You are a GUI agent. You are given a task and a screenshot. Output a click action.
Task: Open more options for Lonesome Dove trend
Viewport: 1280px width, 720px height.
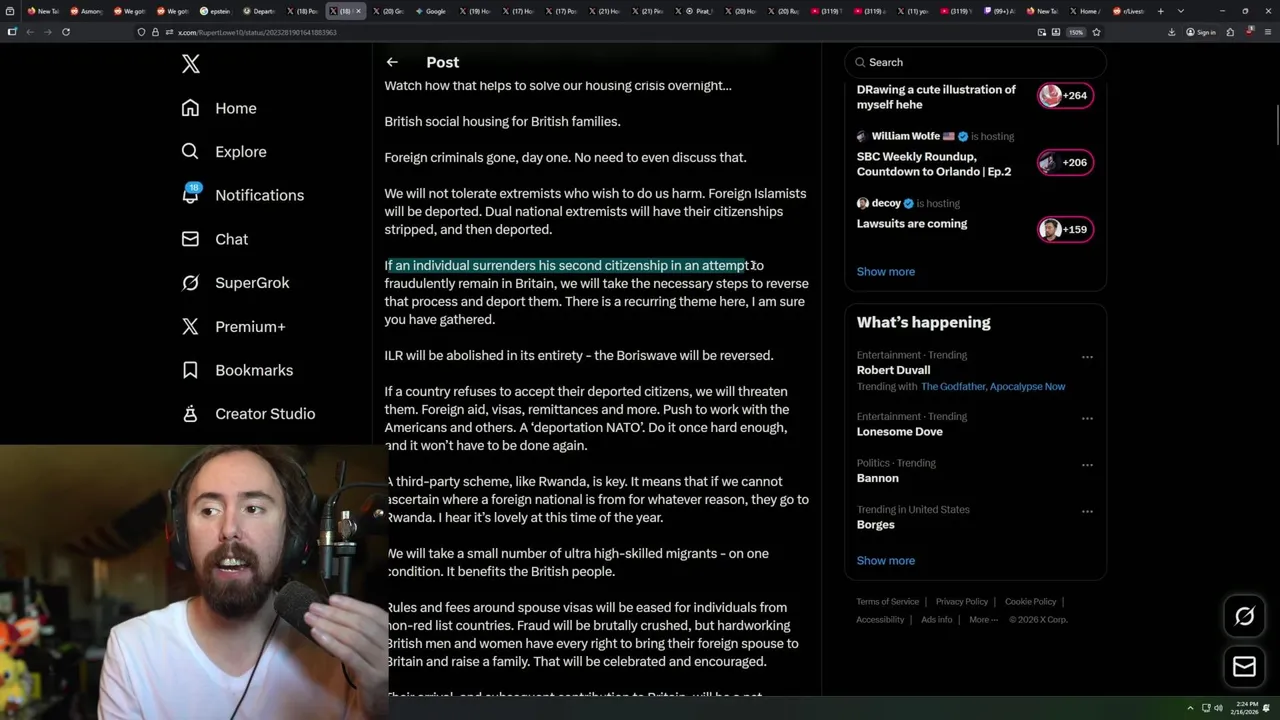[1087, 418]
